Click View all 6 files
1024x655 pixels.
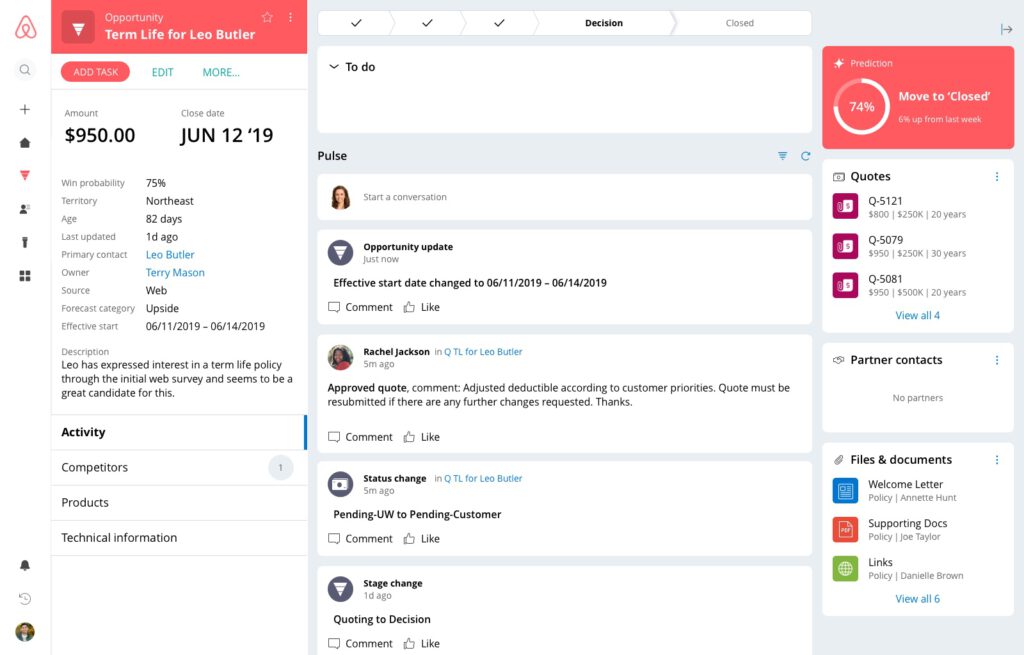918,599
